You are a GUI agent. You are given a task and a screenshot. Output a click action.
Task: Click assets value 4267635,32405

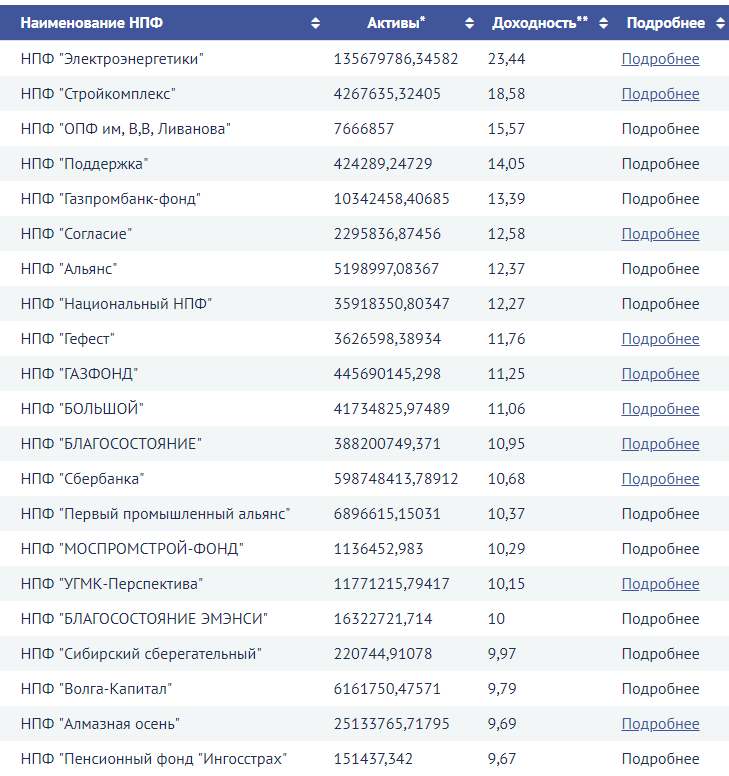[x=387, y=94]
